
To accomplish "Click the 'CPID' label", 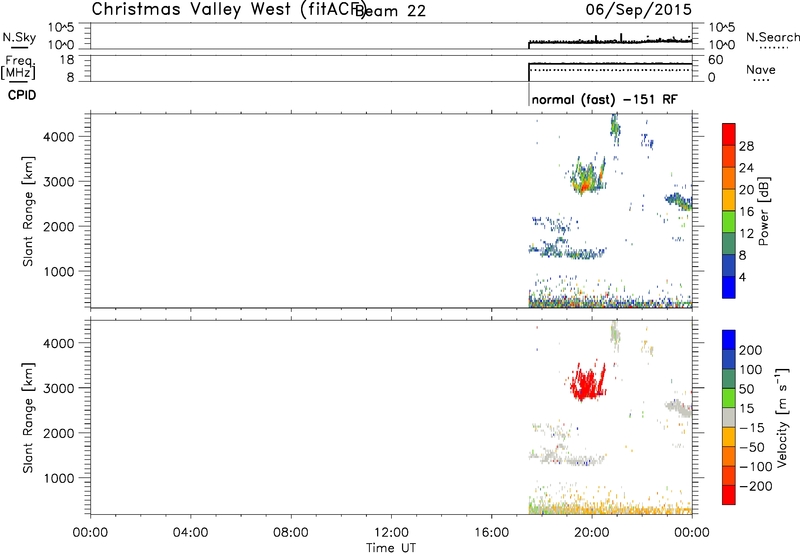I will tap(22, 95).
